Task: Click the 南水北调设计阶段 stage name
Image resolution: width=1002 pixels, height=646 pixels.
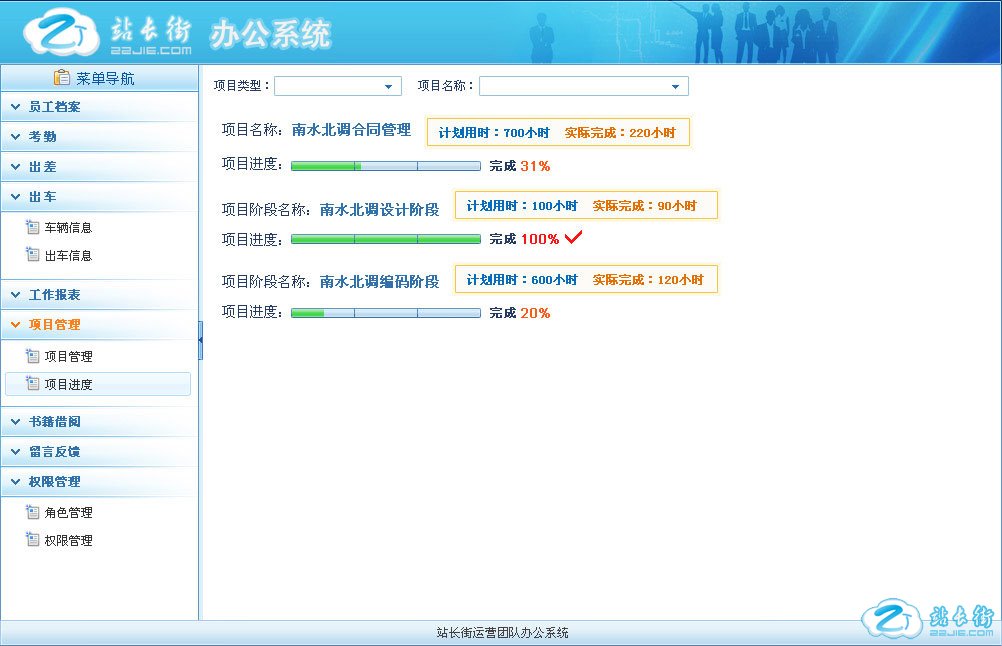Action: tap(379, 209)
